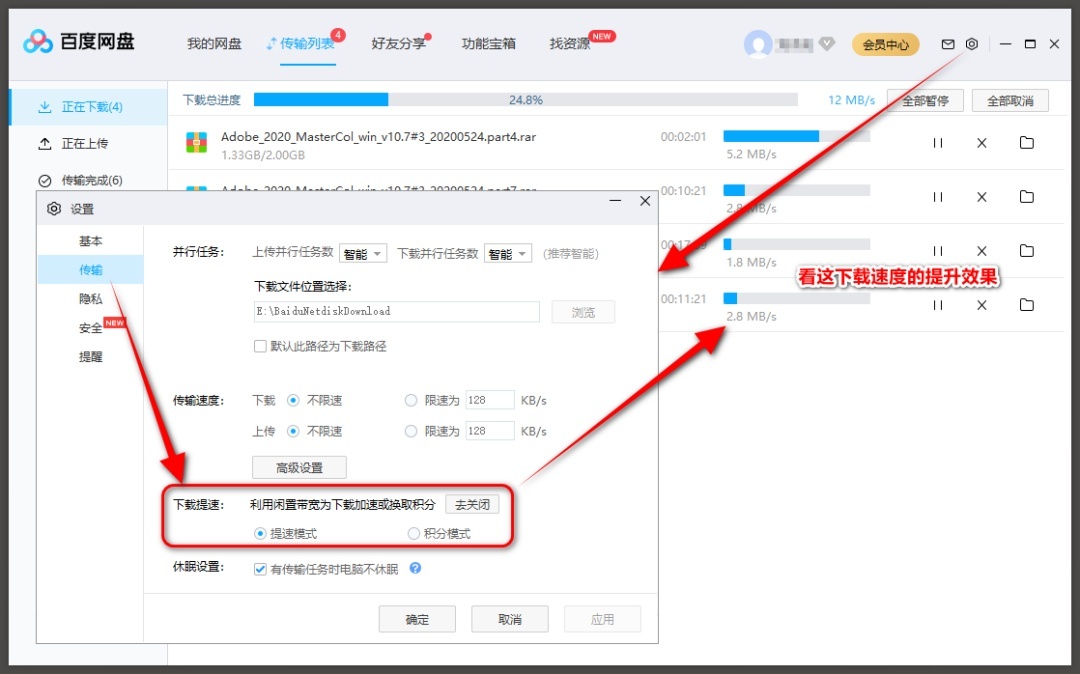Click 去关闭 in the download boost section
This screenshot has height=674, width=1080.
point(472,504)
